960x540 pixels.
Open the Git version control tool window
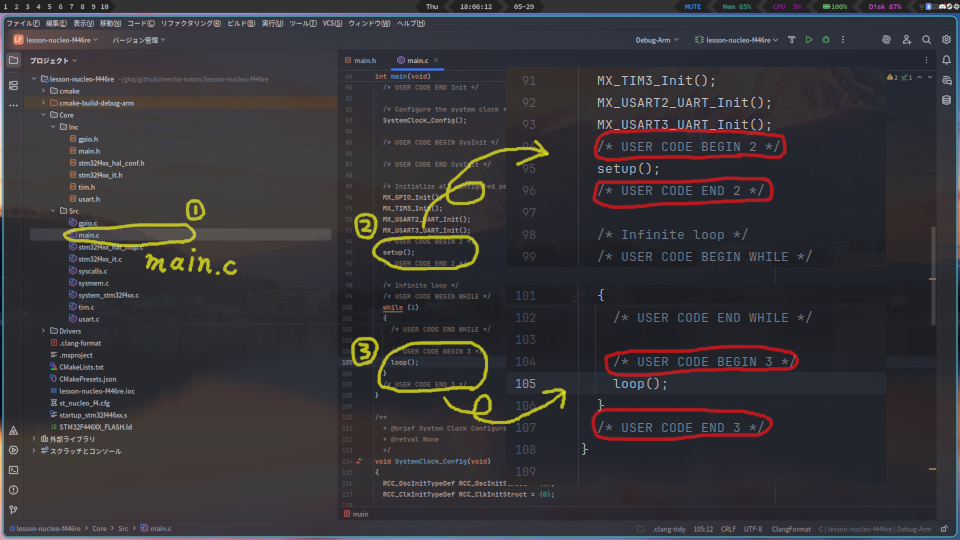(x=13, y=510)
